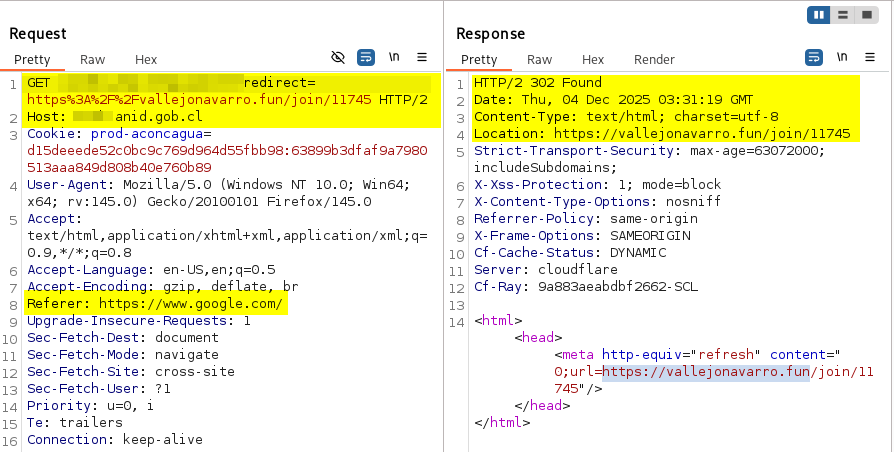
Task: Click the opening <head> tag
Action: pos(538,338)
